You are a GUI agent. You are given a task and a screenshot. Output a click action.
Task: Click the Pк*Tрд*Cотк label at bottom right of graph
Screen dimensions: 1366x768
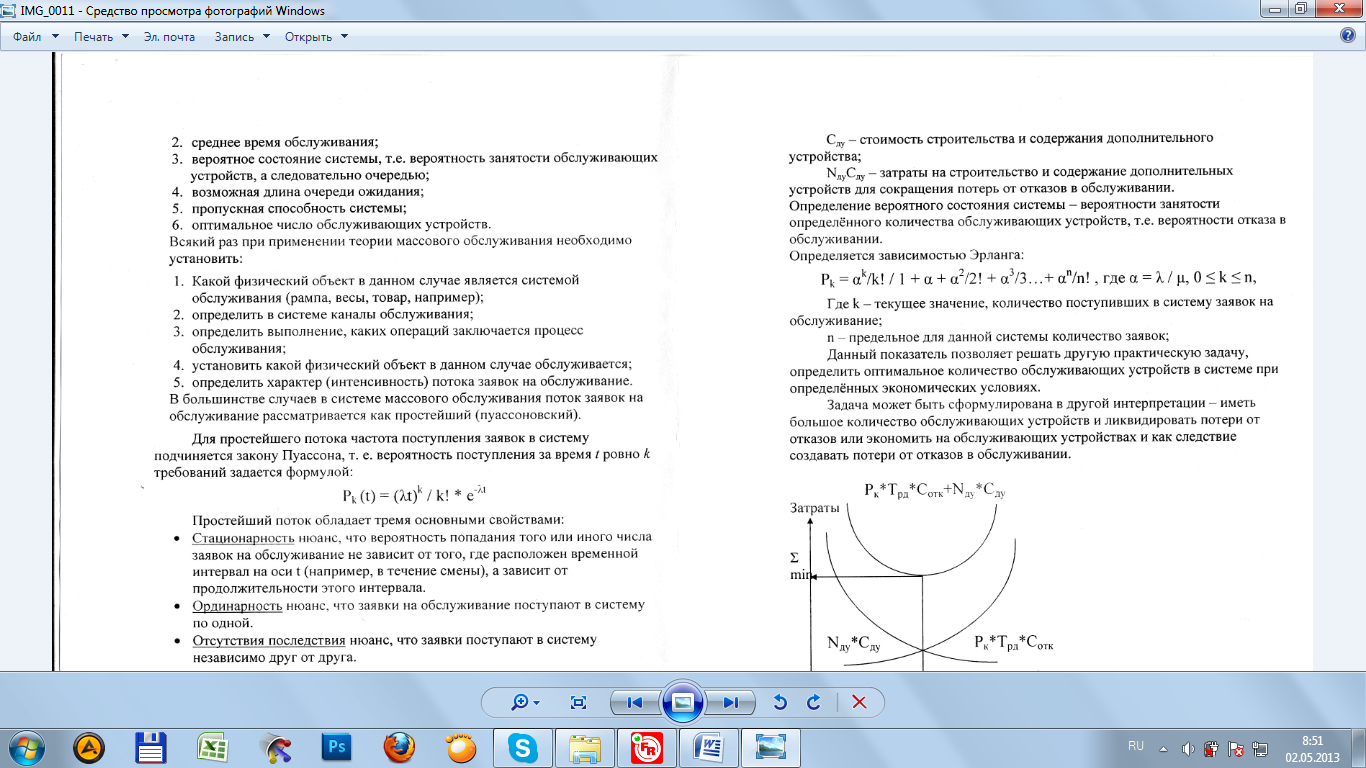point(1014,643)
